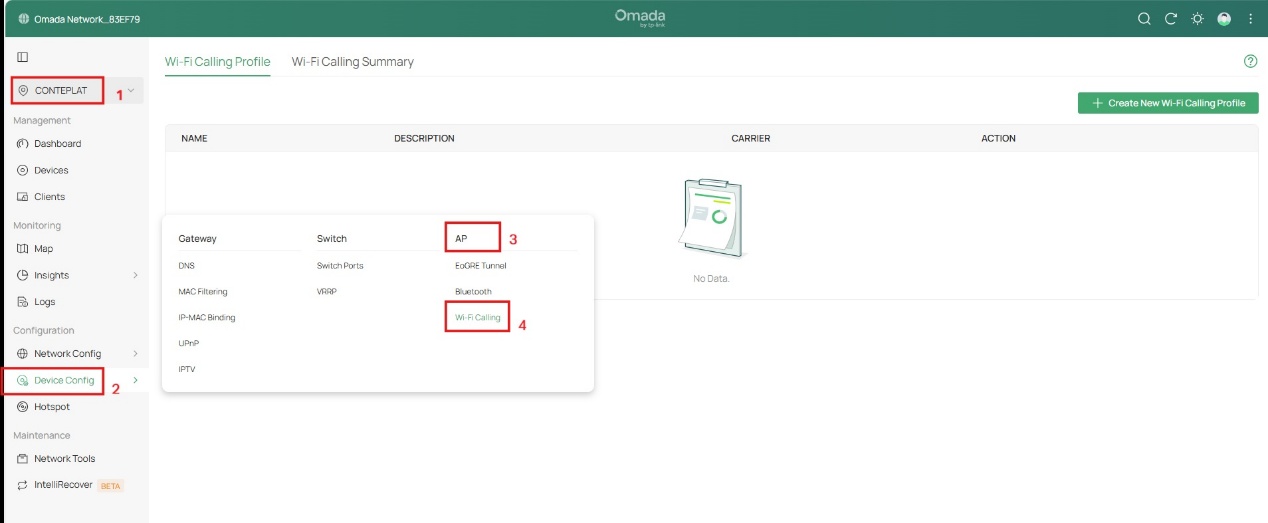Select Bluetooth under AP
The height and width of the screenshot is (523, 1268).
point(474,292)
